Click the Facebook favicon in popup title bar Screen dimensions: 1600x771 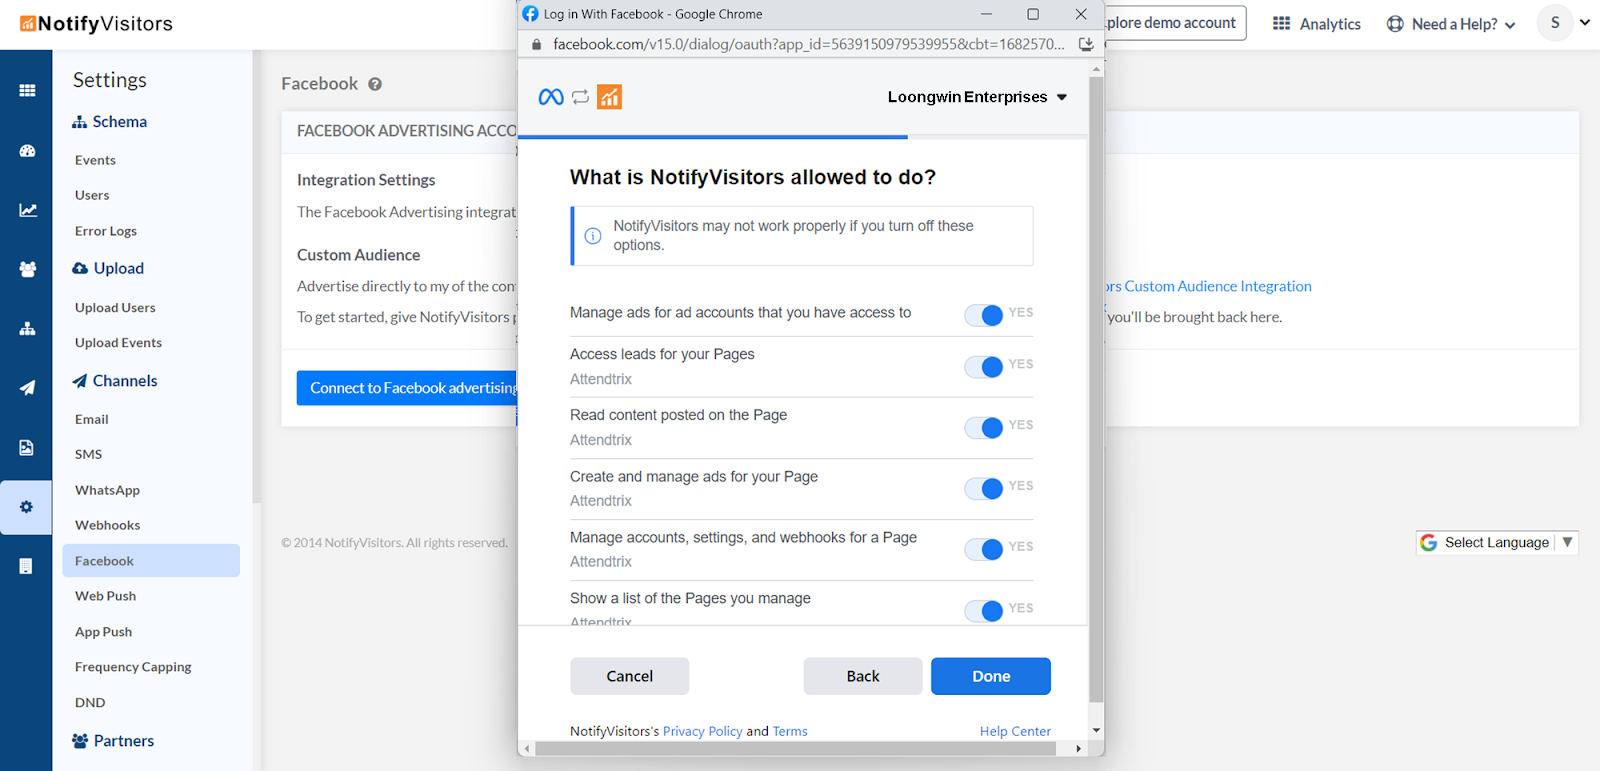pyautogui.click(x=530, y=14)
